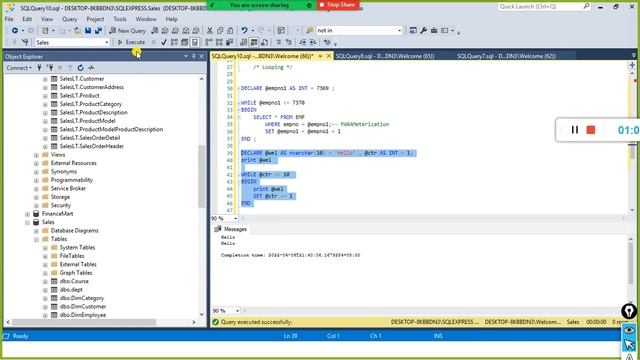Click Object Explorer Connect plug icon
640x360 pixels.
click(39, 68)
